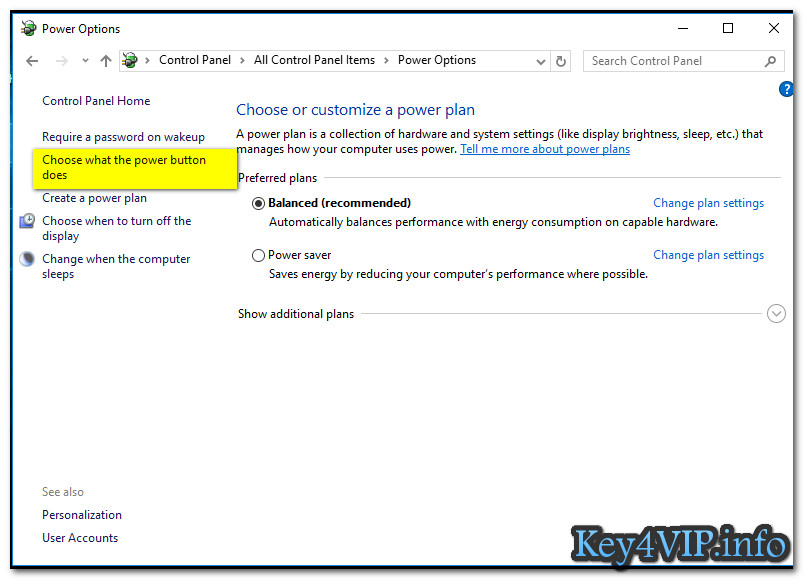
Task: Open Choose what the power button does
Action: pyautogui.click(x=124, y=167)
